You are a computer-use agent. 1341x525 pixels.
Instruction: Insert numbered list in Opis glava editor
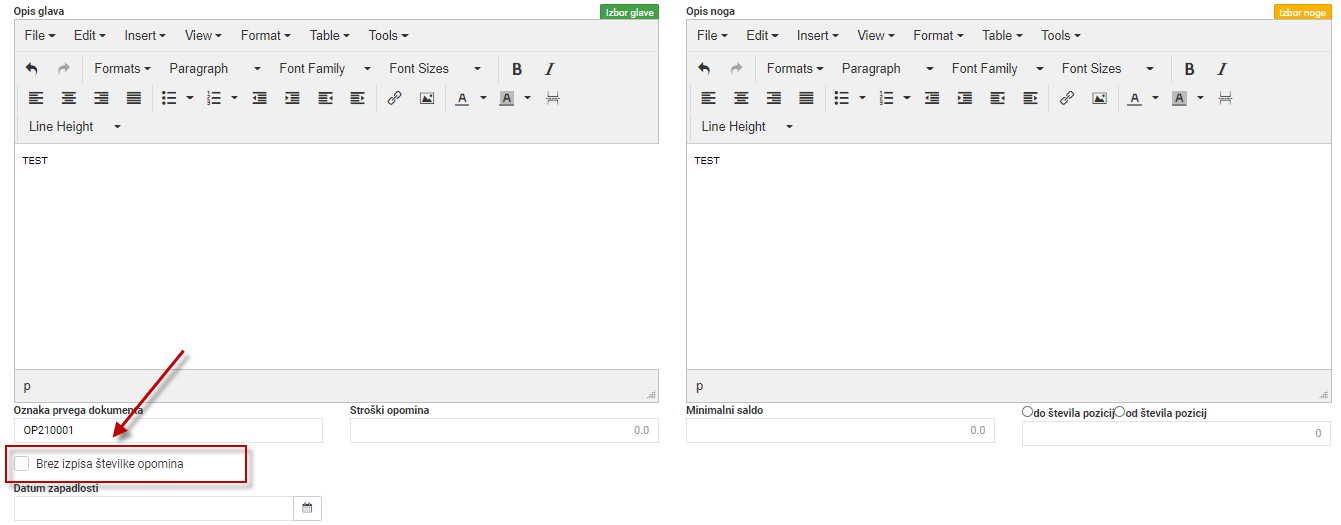pos(213,98)
